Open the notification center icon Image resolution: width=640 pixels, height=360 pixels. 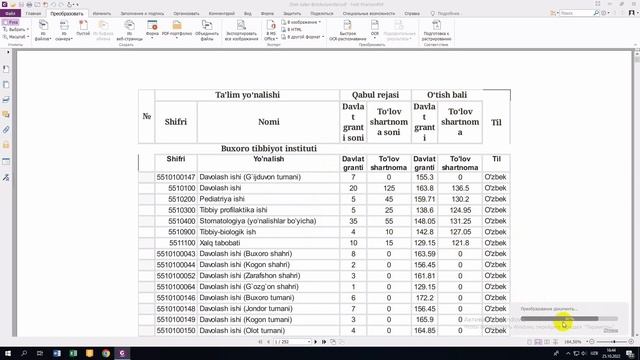point(631,353)
